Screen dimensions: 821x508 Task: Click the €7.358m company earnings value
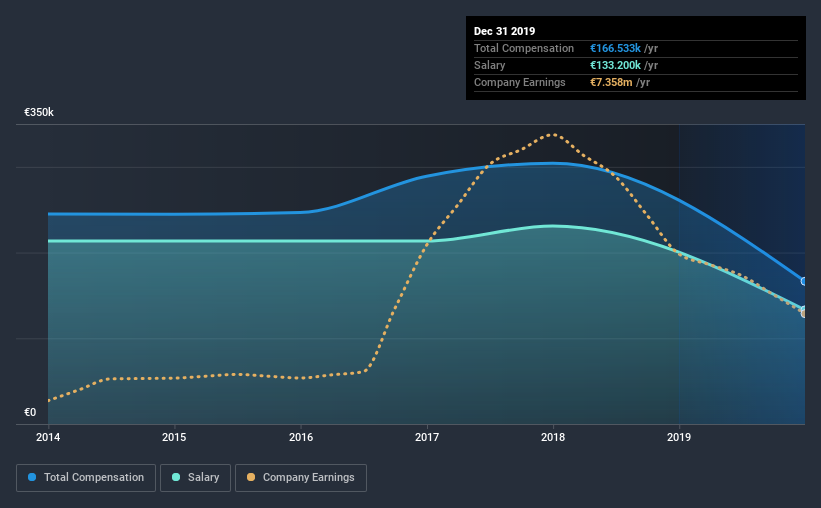pos(611,82)
